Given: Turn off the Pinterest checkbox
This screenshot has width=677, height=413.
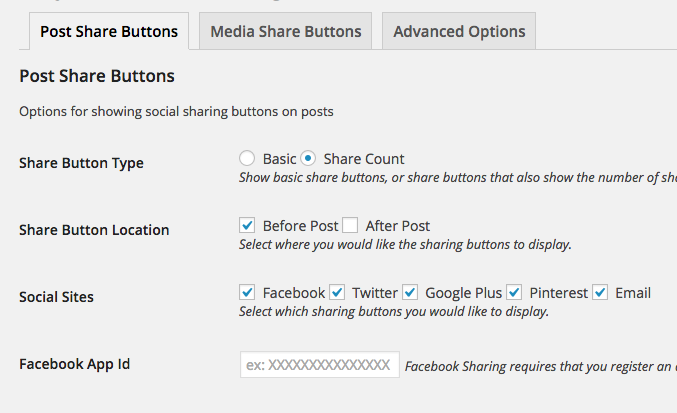Looking at the screenshot, I should tap(514, 293).
